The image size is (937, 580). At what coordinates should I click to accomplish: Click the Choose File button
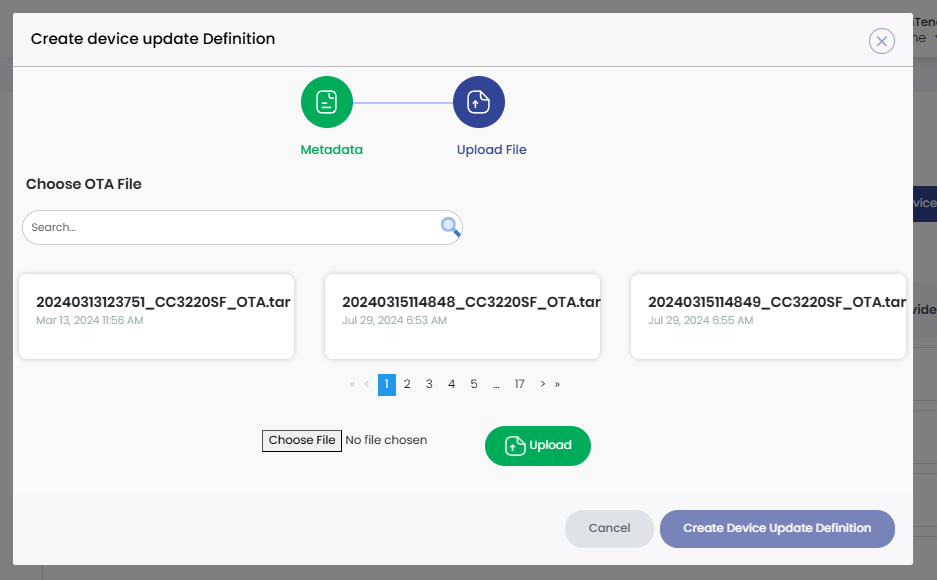point(302,441)
